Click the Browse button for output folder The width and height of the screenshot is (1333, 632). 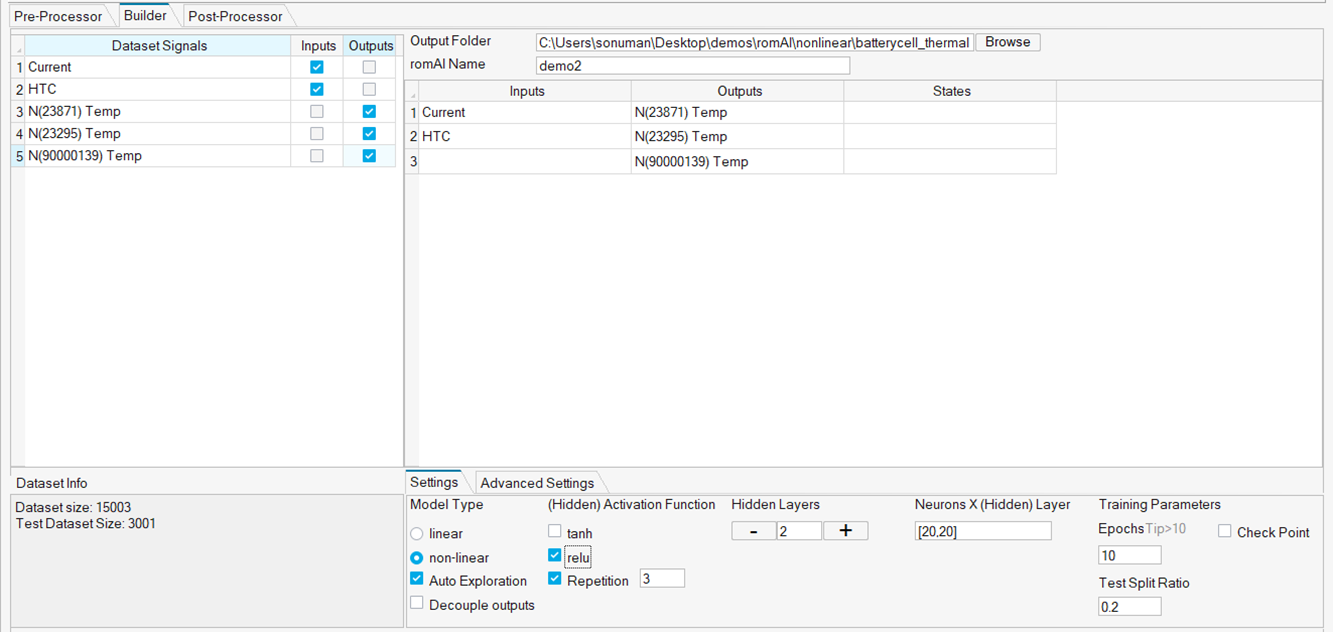point(1008,42)
